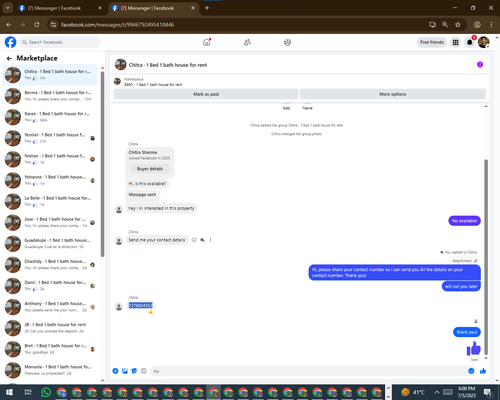Open WhatsApp from the taskbar

tap(46, 392)
